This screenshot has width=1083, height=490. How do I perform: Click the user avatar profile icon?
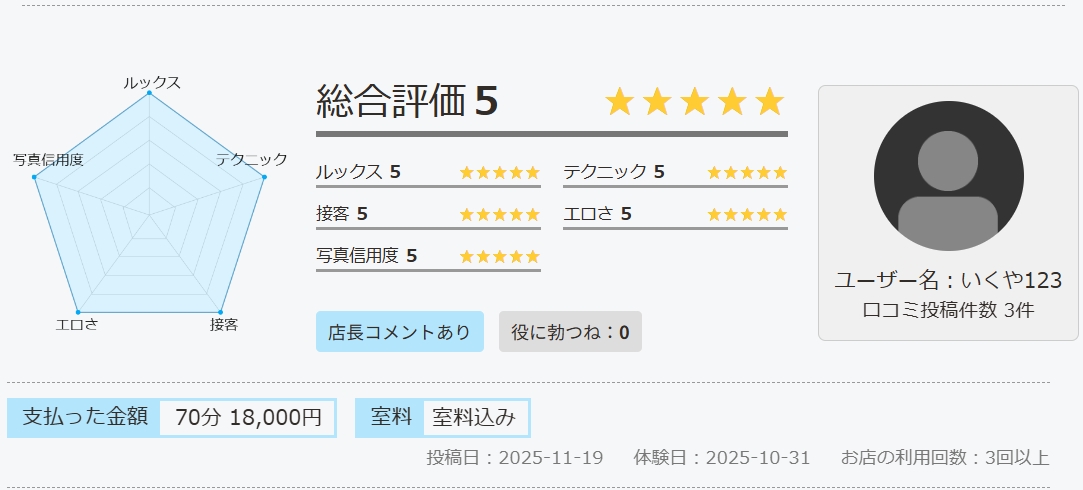[x=948, y=176]
